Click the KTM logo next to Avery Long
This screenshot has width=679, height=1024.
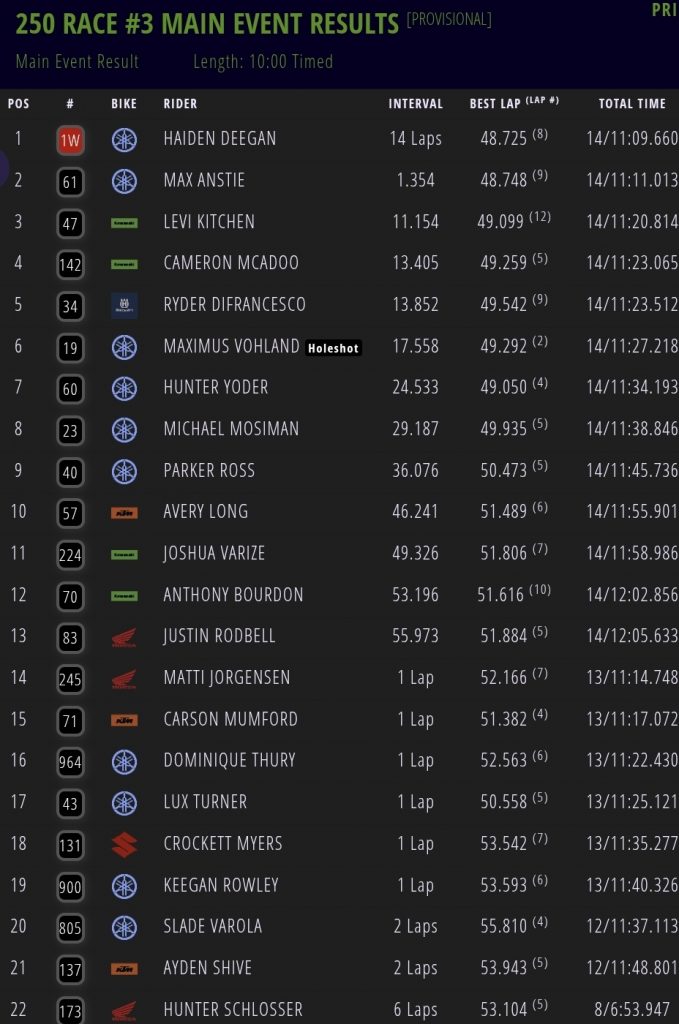click(x=124, y=512)
